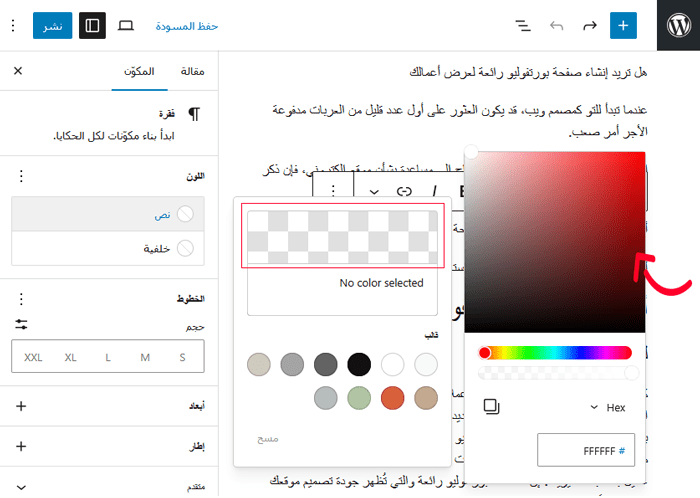Switch to the المكوّن tab
Viewport: 700px width, 498px height.
[139, 71]
